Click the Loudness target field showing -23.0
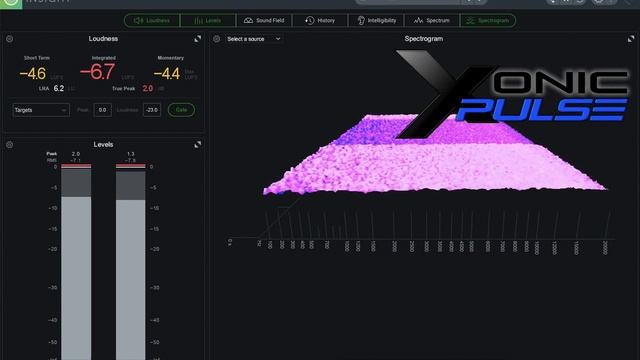Viewport: 640px width, 360px height. [152, 110]
